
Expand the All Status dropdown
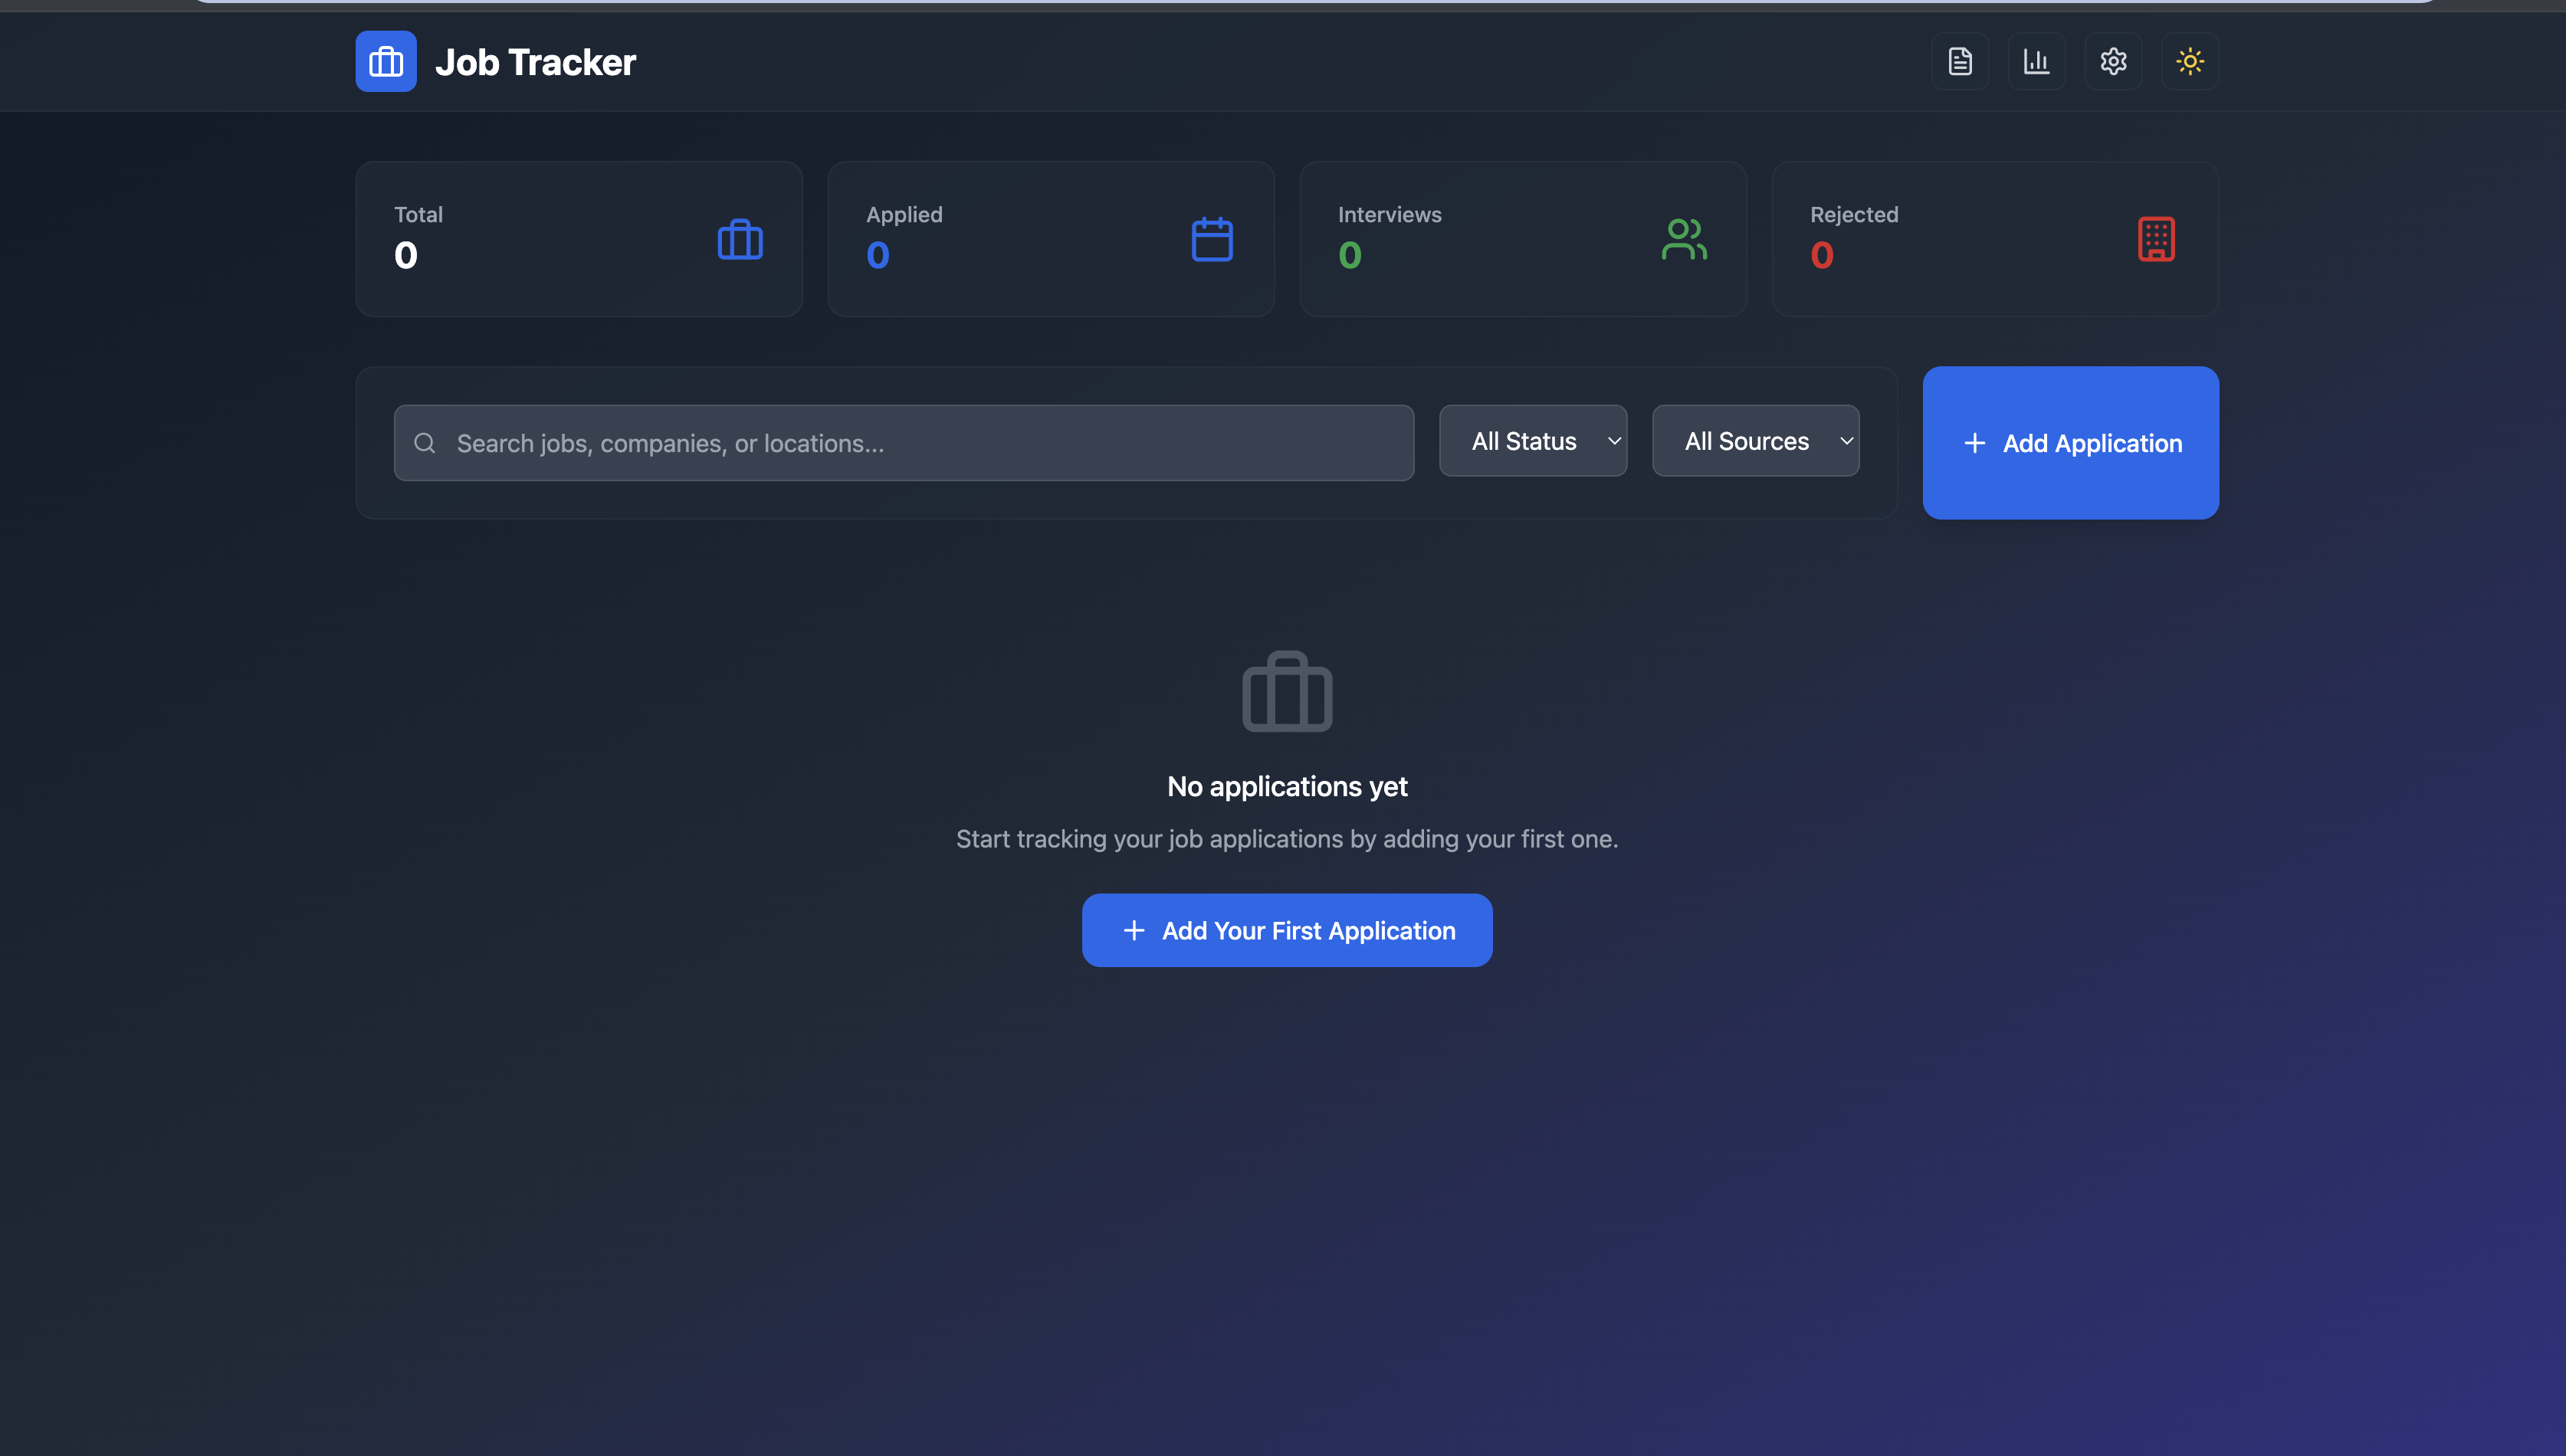1532,441
